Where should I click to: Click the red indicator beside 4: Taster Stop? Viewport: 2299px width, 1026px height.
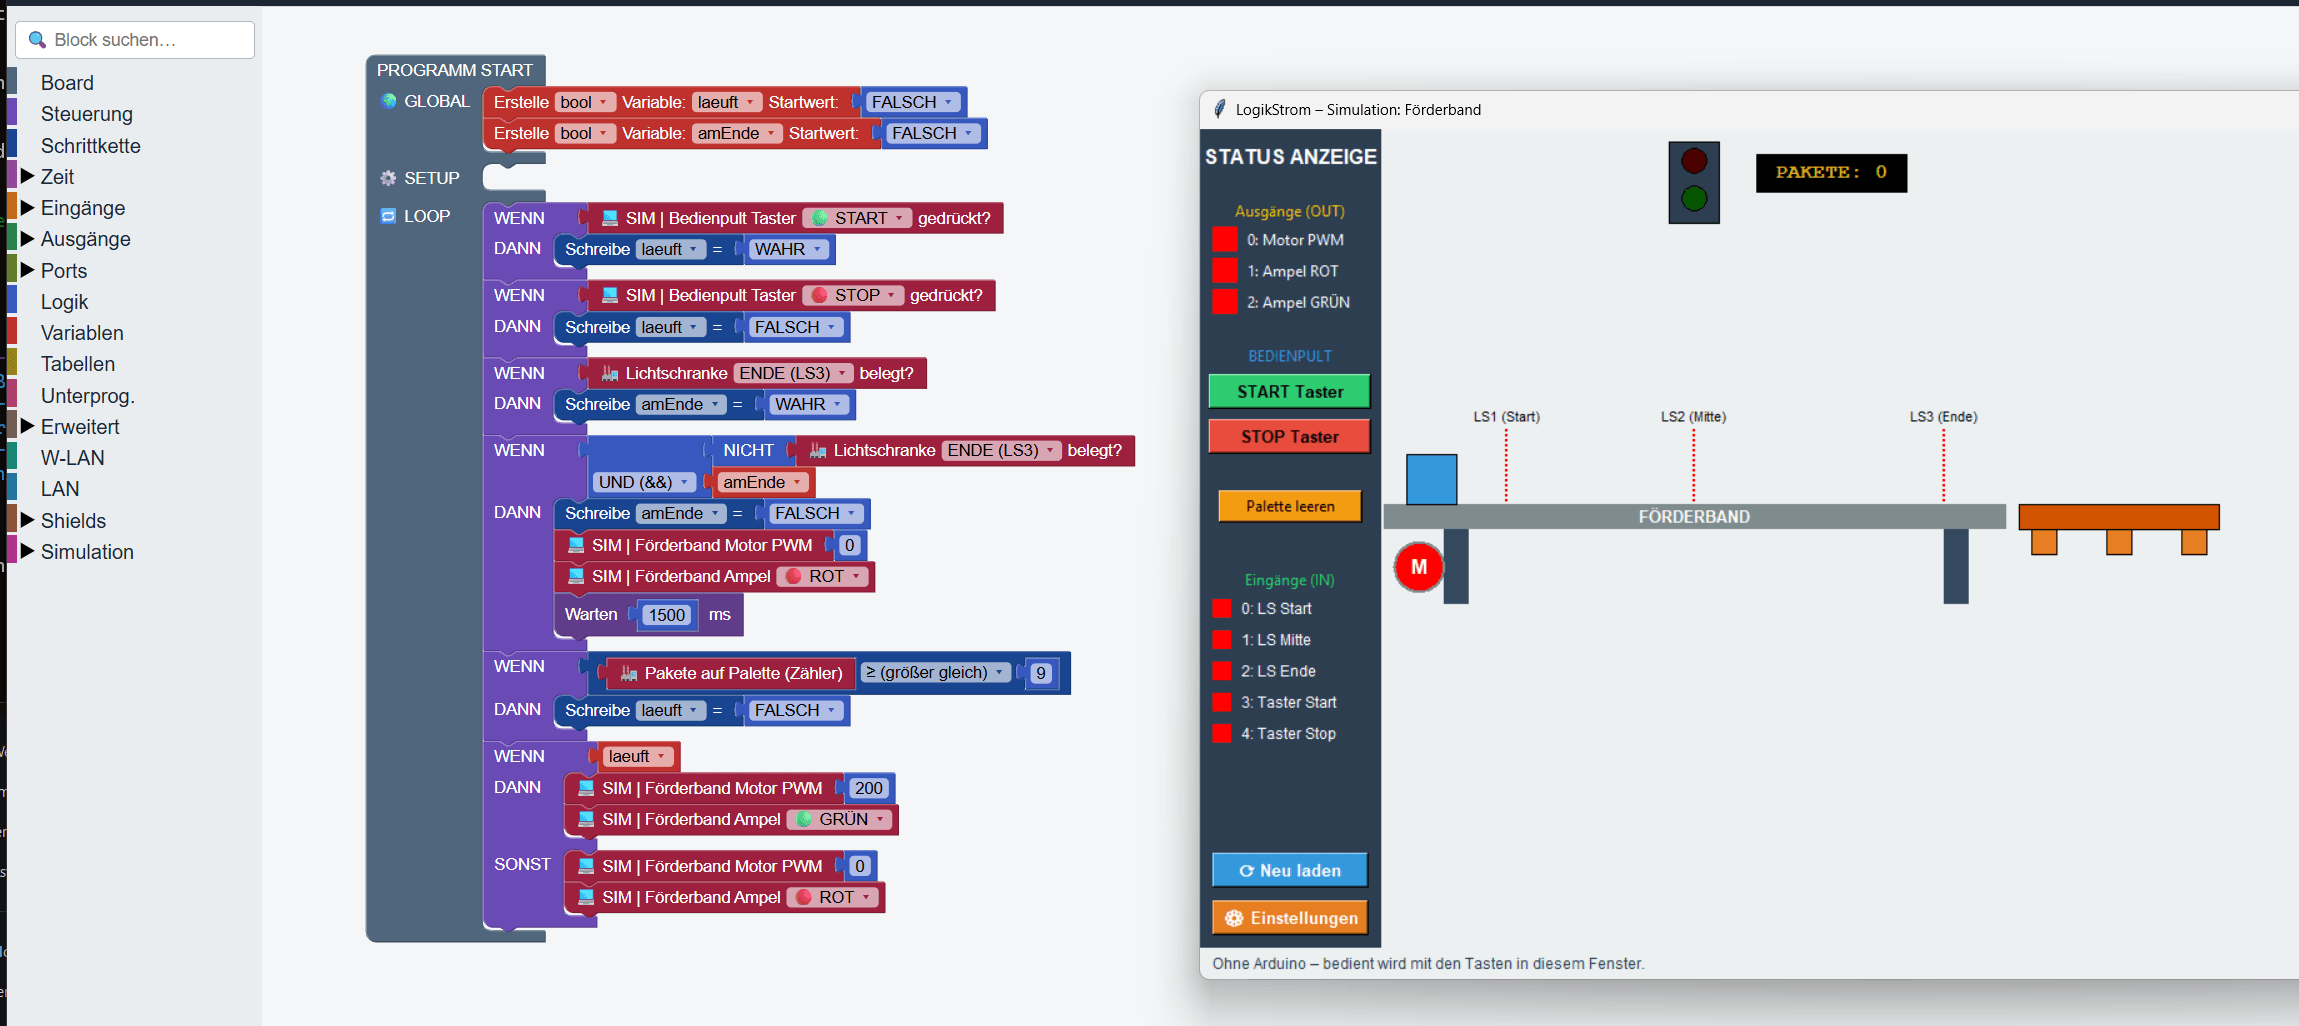click(1222, 733)
